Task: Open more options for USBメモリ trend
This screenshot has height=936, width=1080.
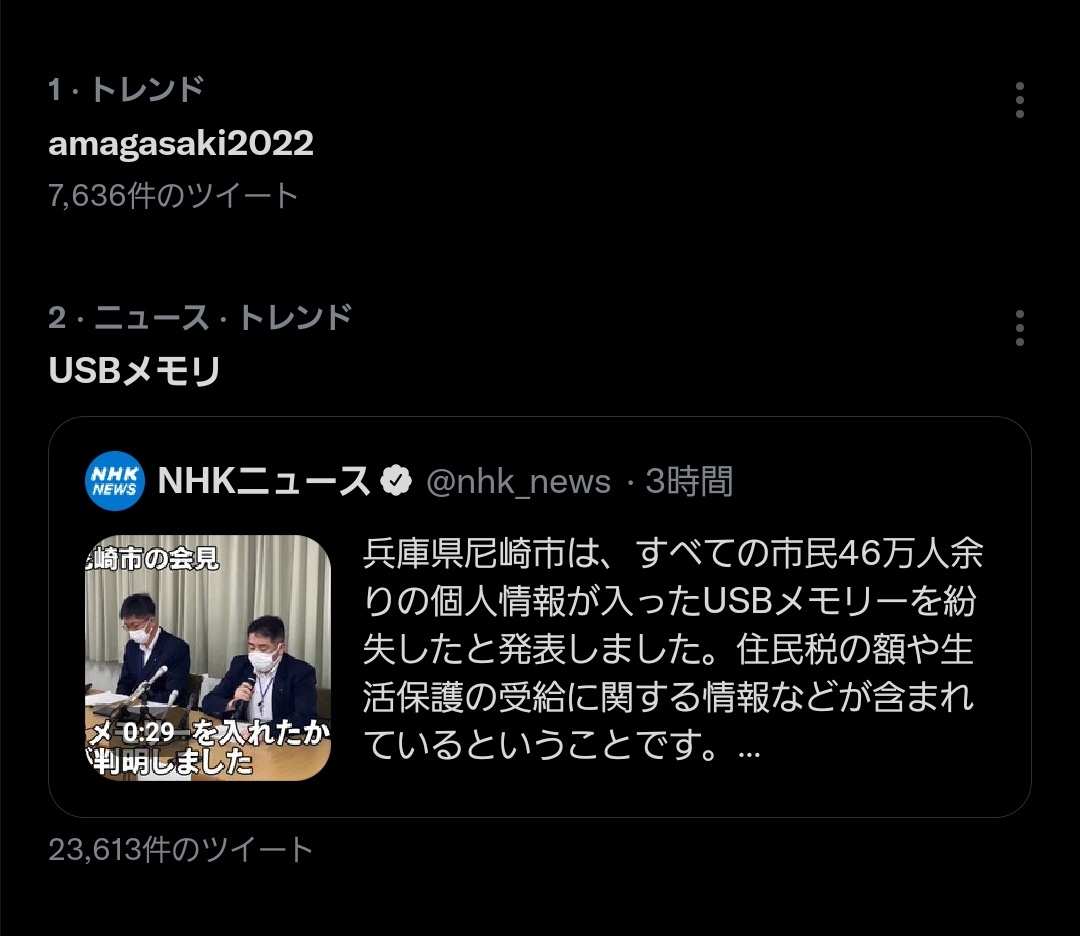Action: (x=1019, y=328)
